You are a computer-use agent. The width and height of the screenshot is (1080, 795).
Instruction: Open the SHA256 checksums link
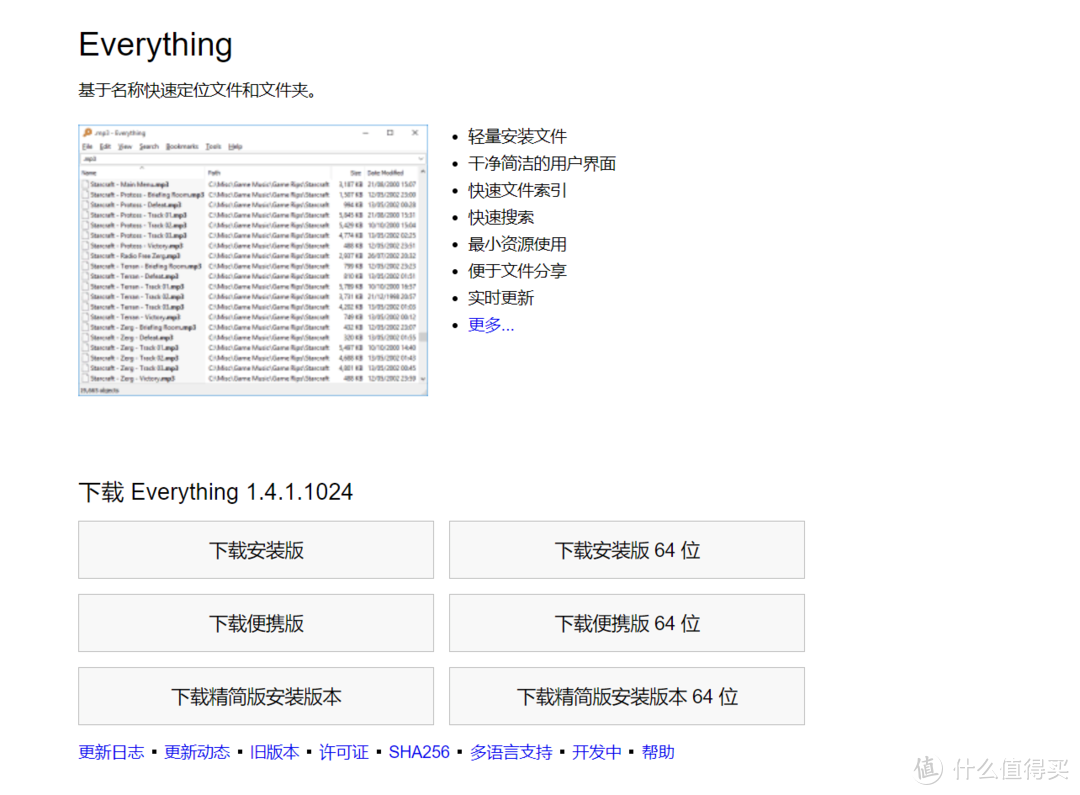tap(419, 752)
